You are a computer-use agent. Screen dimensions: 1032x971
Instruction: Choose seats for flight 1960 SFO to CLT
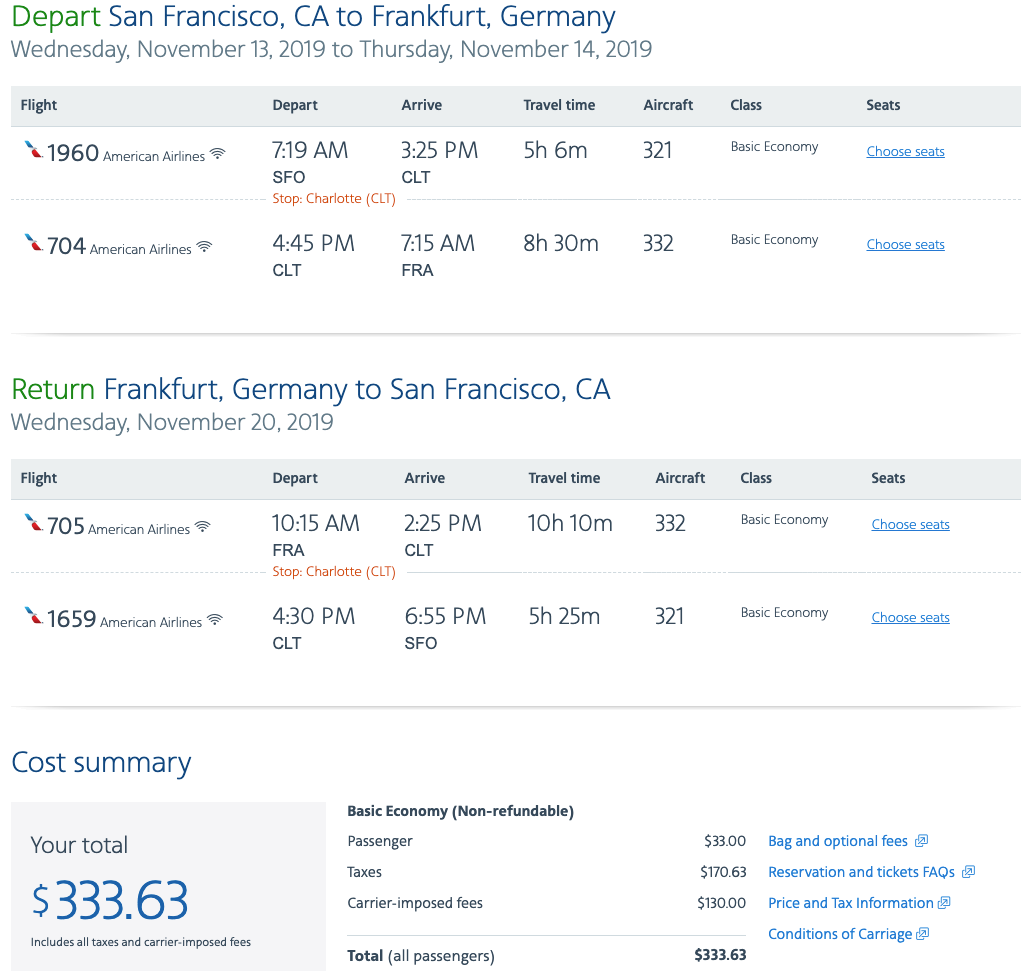coord(905,152)
